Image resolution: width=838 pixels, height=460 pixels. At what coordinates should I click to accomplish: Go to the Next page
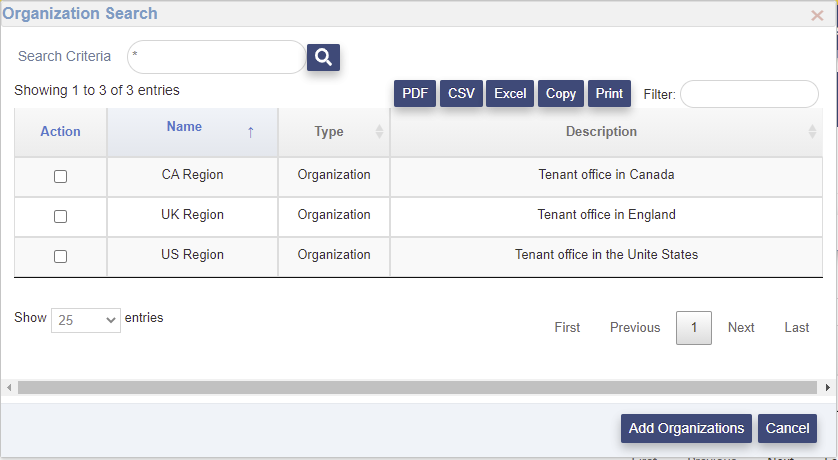741,328
